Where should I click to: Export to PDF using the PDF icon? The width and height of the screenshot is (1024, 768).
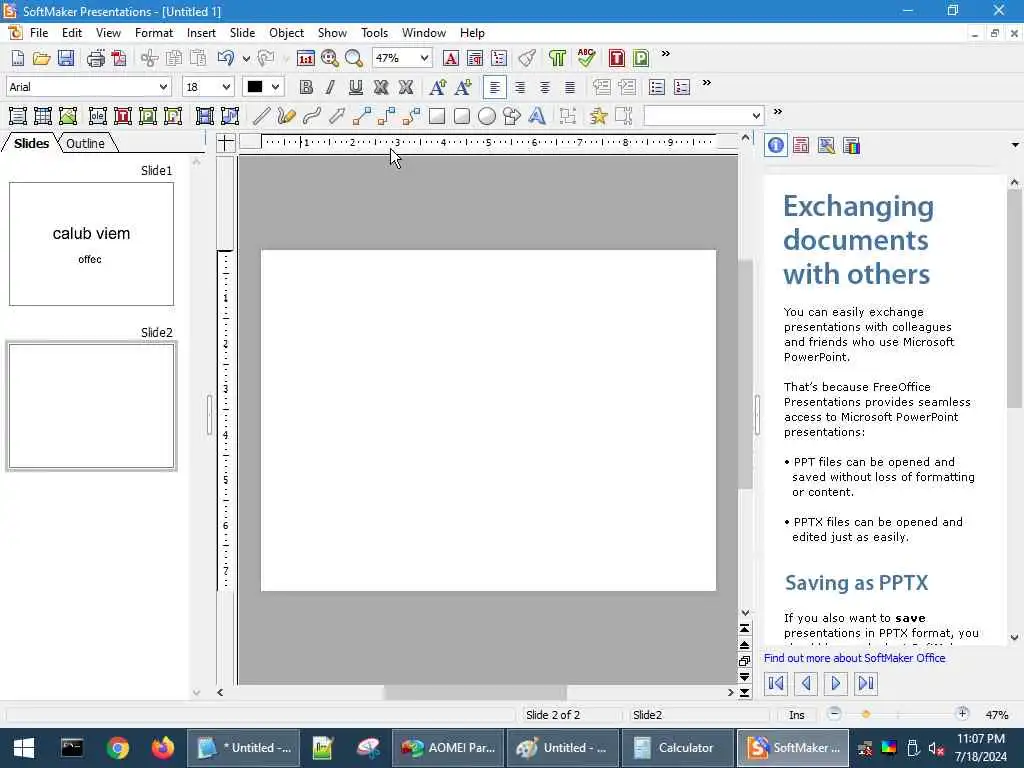(x=120, y=58)
